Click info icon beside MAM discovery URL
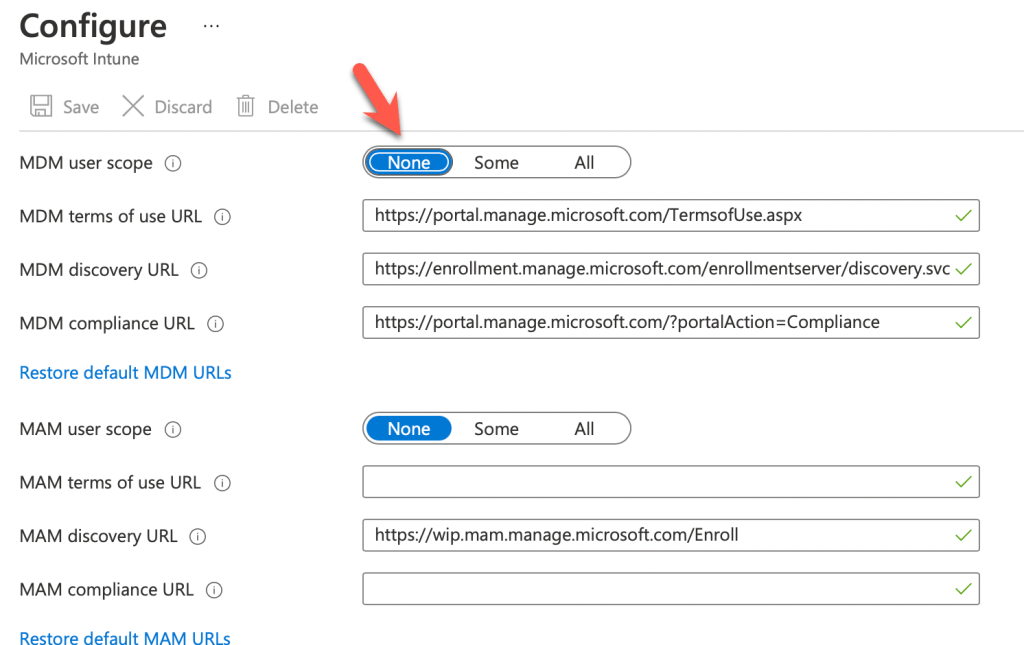The image size is (1024, 645). 198,537
